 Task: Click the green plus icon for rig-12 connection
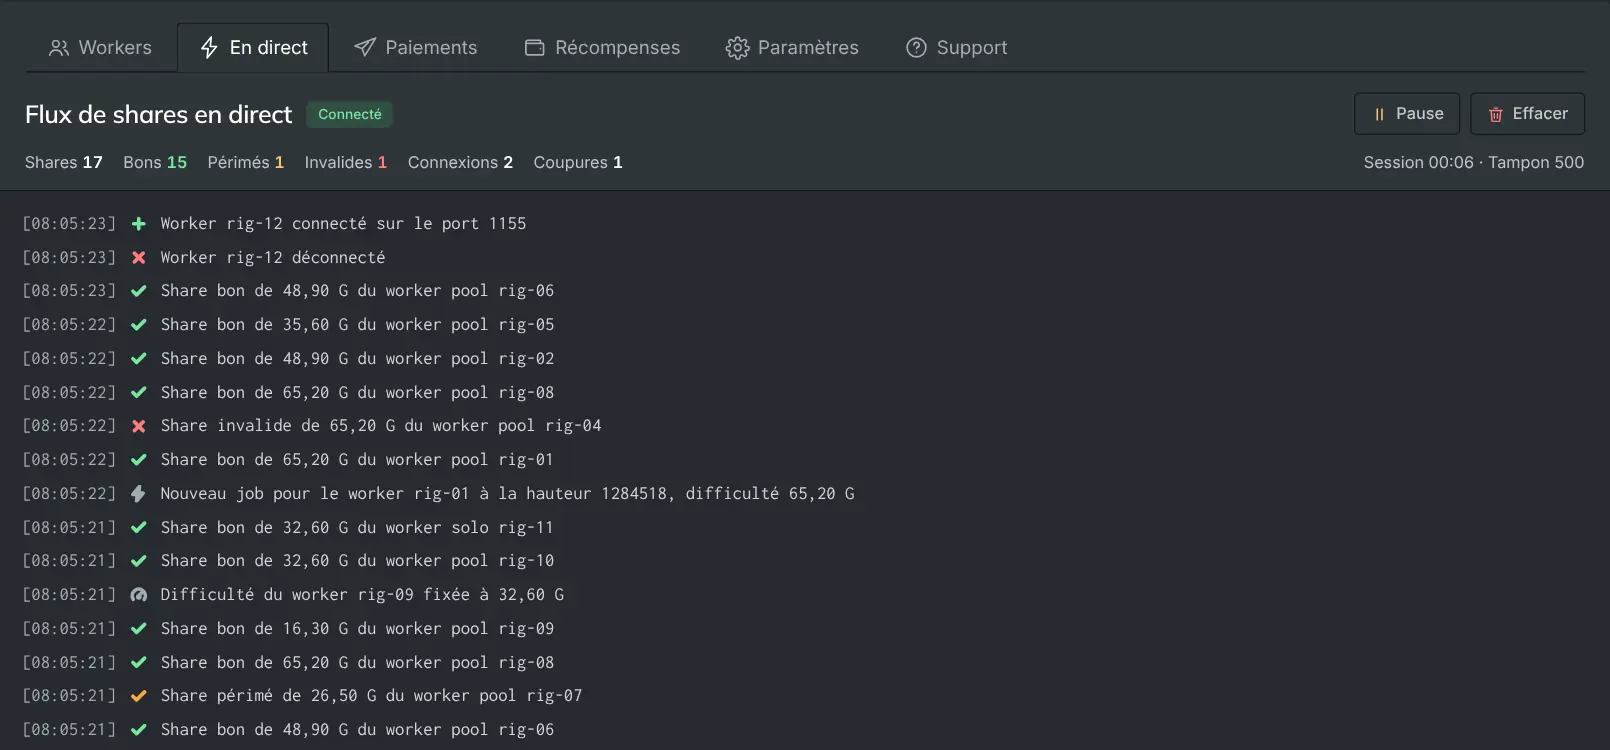tap(139, 224)
